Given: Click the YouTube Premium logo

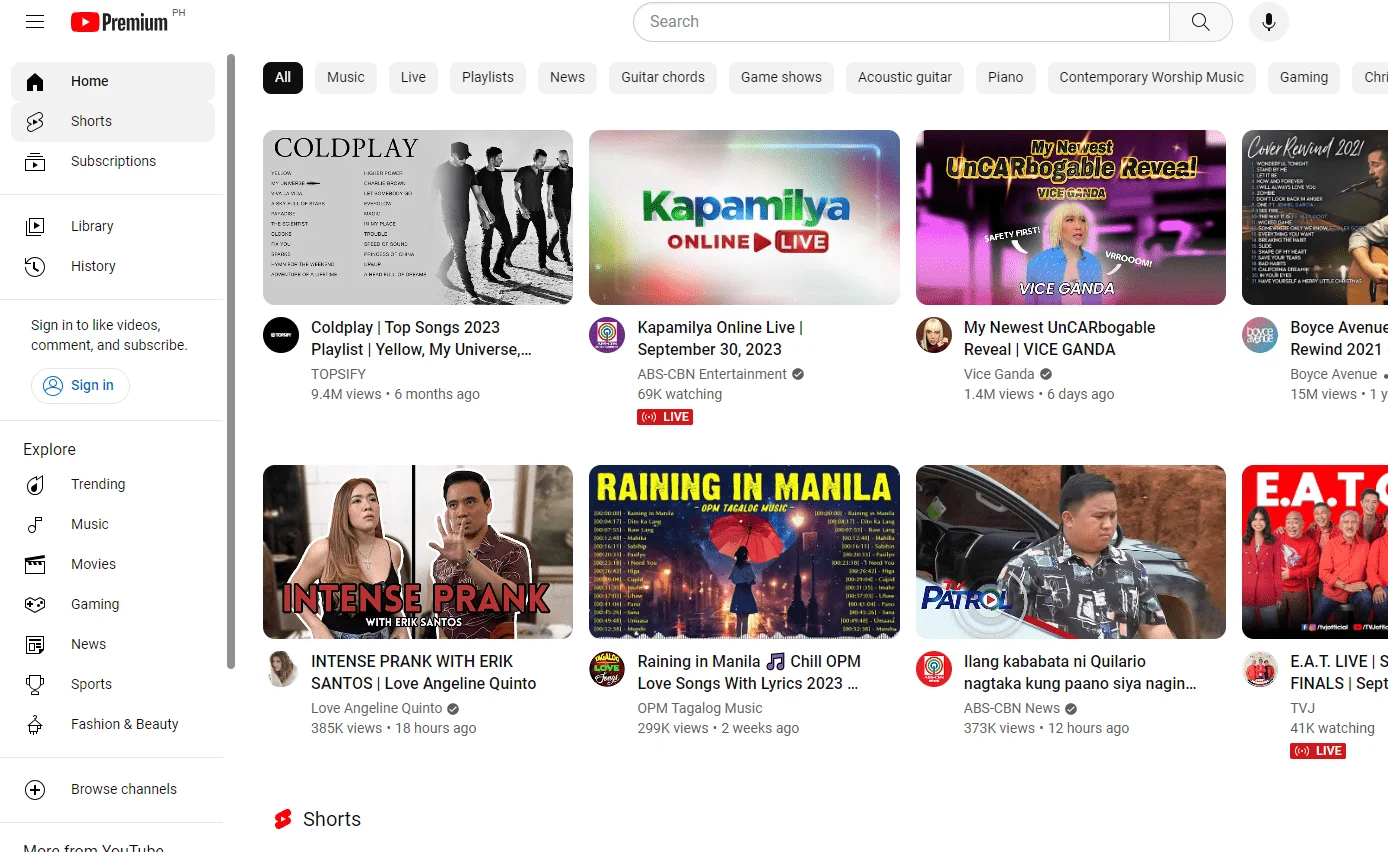Looking at the screenshot, I should click(120, 22).
